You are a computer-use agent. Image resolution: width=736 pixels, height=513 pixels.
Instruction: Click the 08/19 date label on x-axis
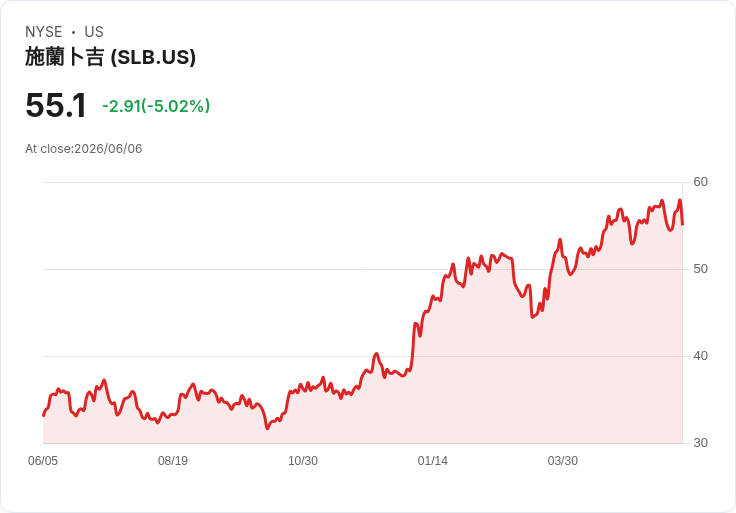click(173, 461)
